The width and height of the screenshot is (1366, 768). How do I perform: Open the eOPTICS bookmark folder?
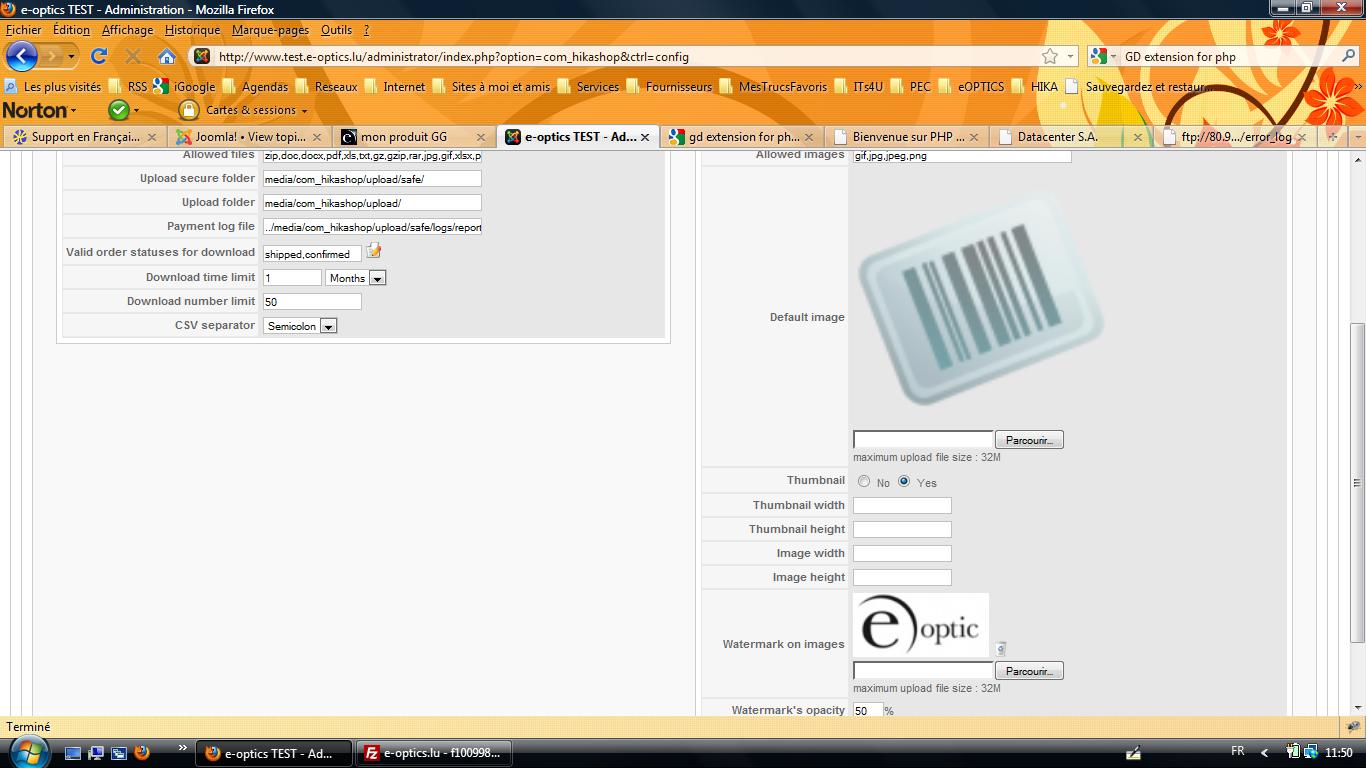[x=970, y=87]
